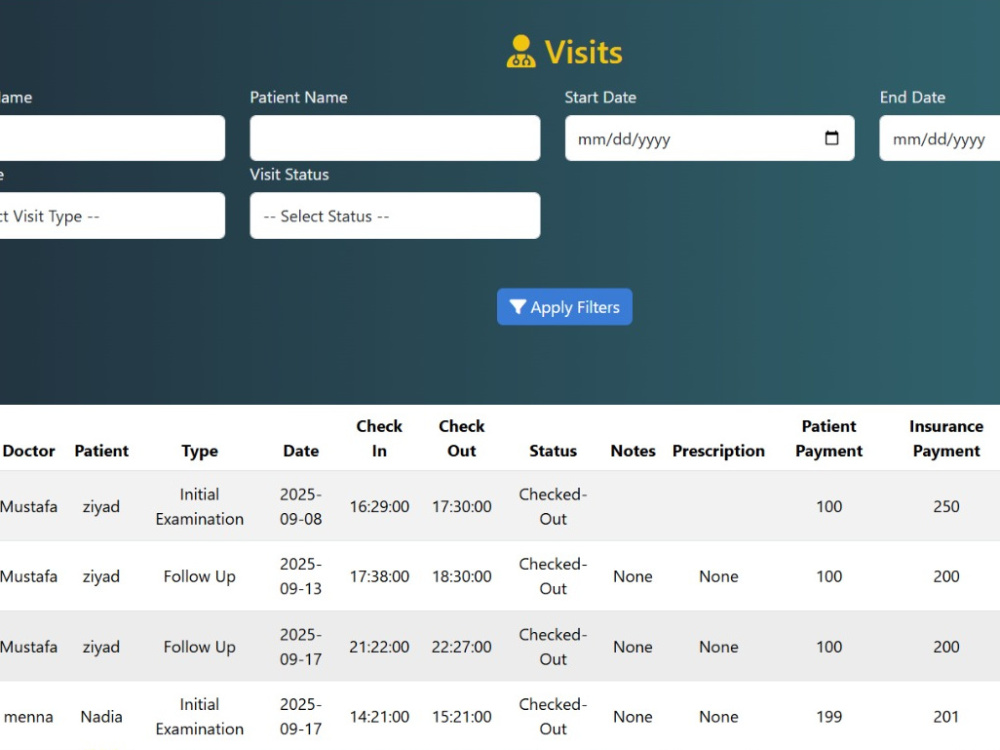Click the Initial Examination type for ziyad
Viewport: 1000px width, 750px height.
click(200, 506)
